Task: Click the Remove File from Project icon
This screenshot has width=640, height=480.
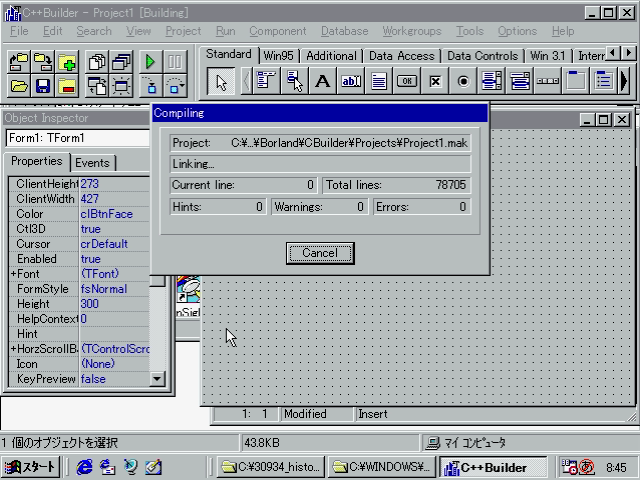Action: coord(67,86)
